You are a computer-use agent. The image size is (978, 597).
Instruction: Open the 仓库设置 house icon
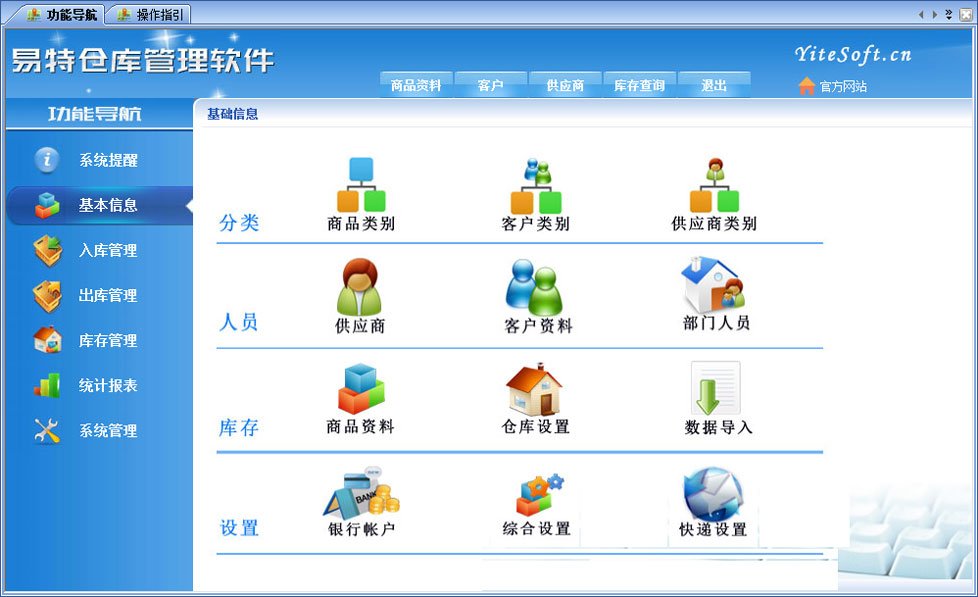[x=535, y=390]
